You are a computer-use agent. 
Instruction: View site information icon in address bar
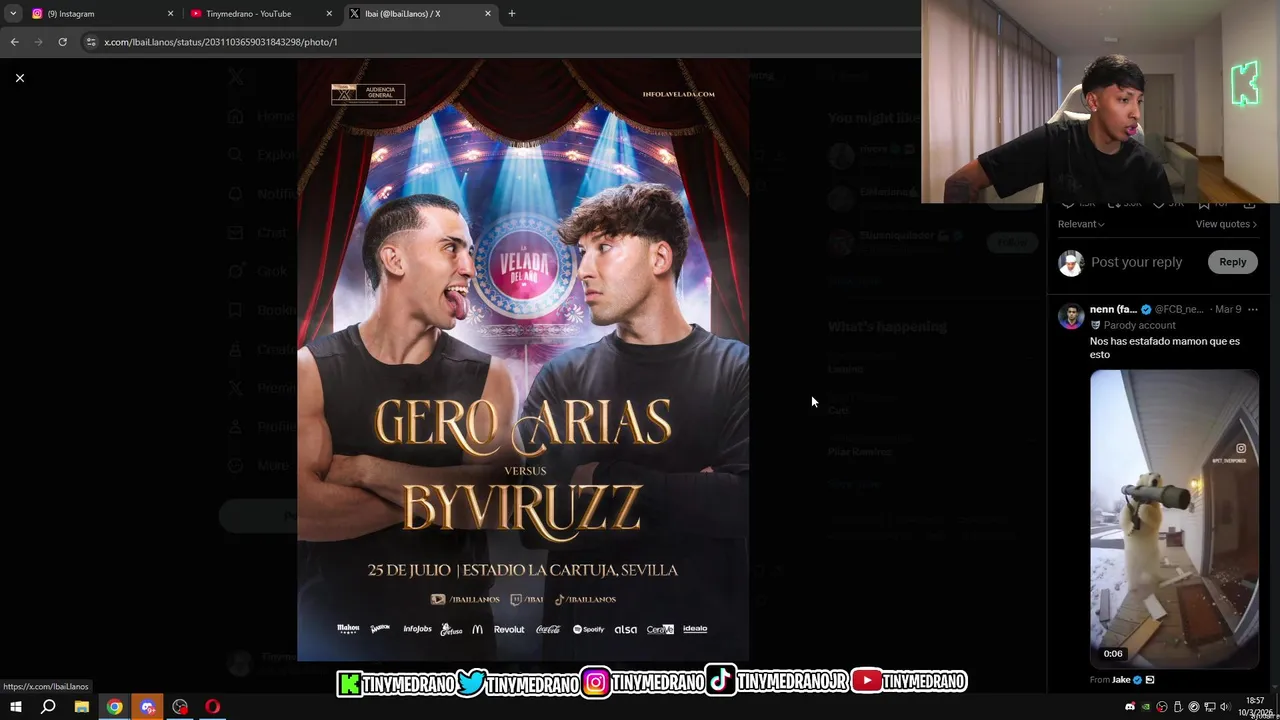click(91, 42)
